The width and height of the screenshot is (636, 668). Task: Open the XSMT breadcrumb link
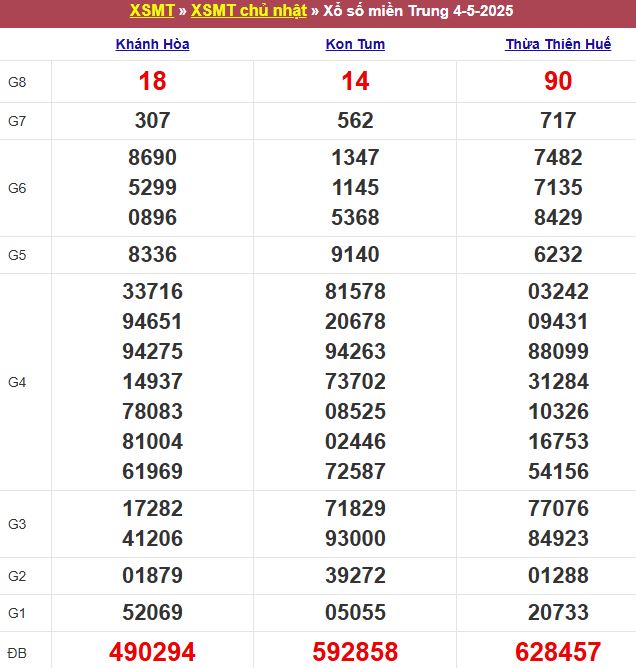point(152,11)
